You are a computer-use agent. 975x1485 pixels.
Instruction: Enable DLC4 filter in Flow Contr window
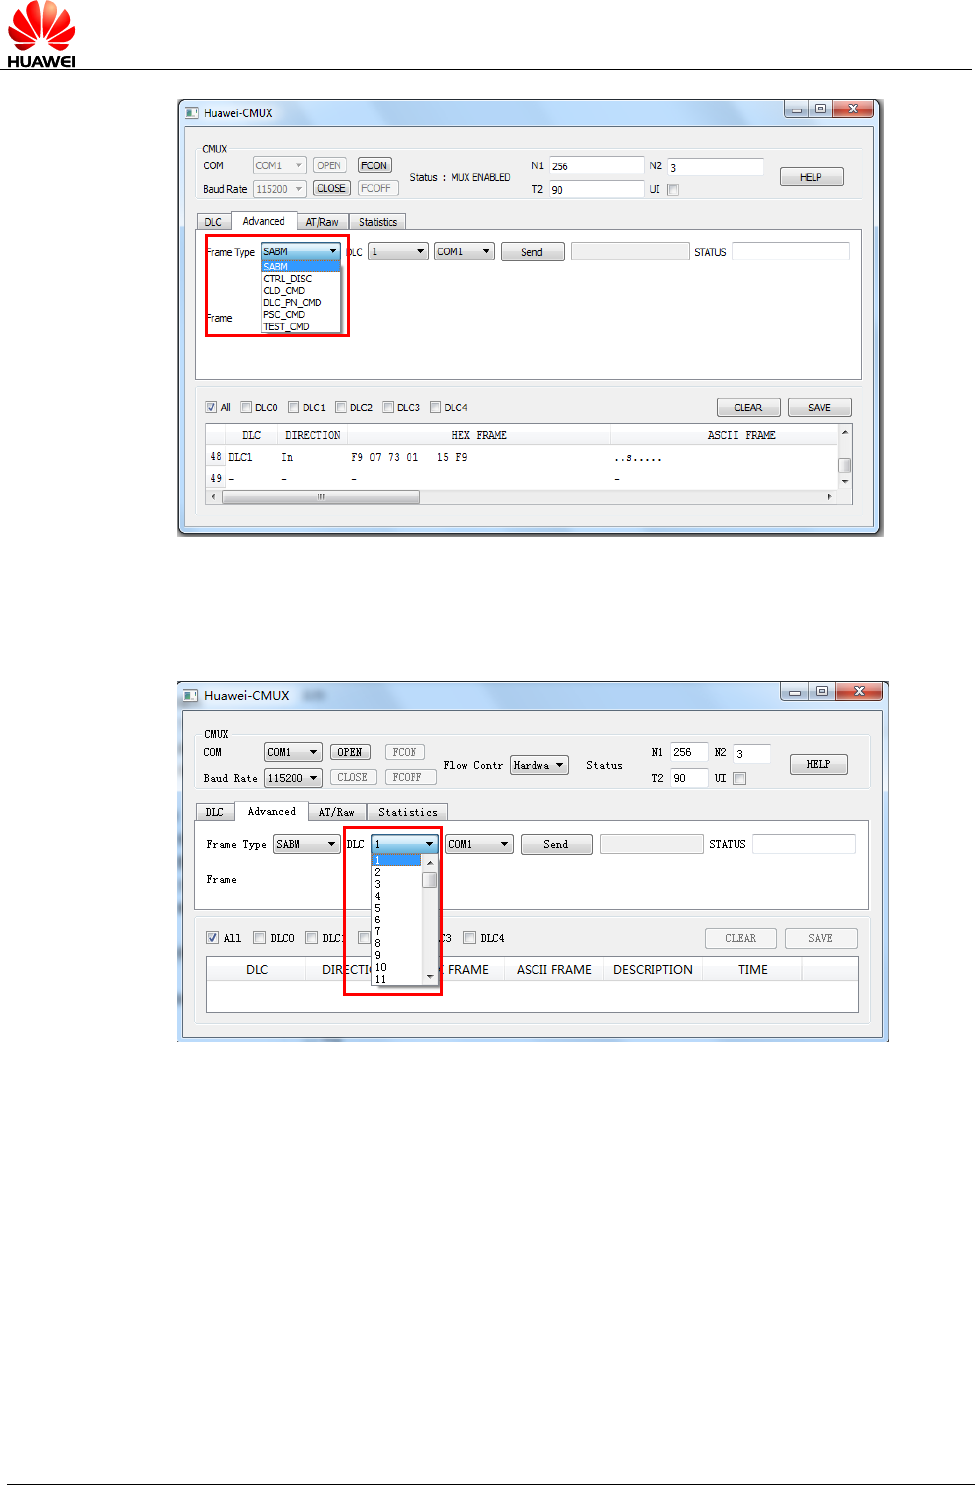469,938
